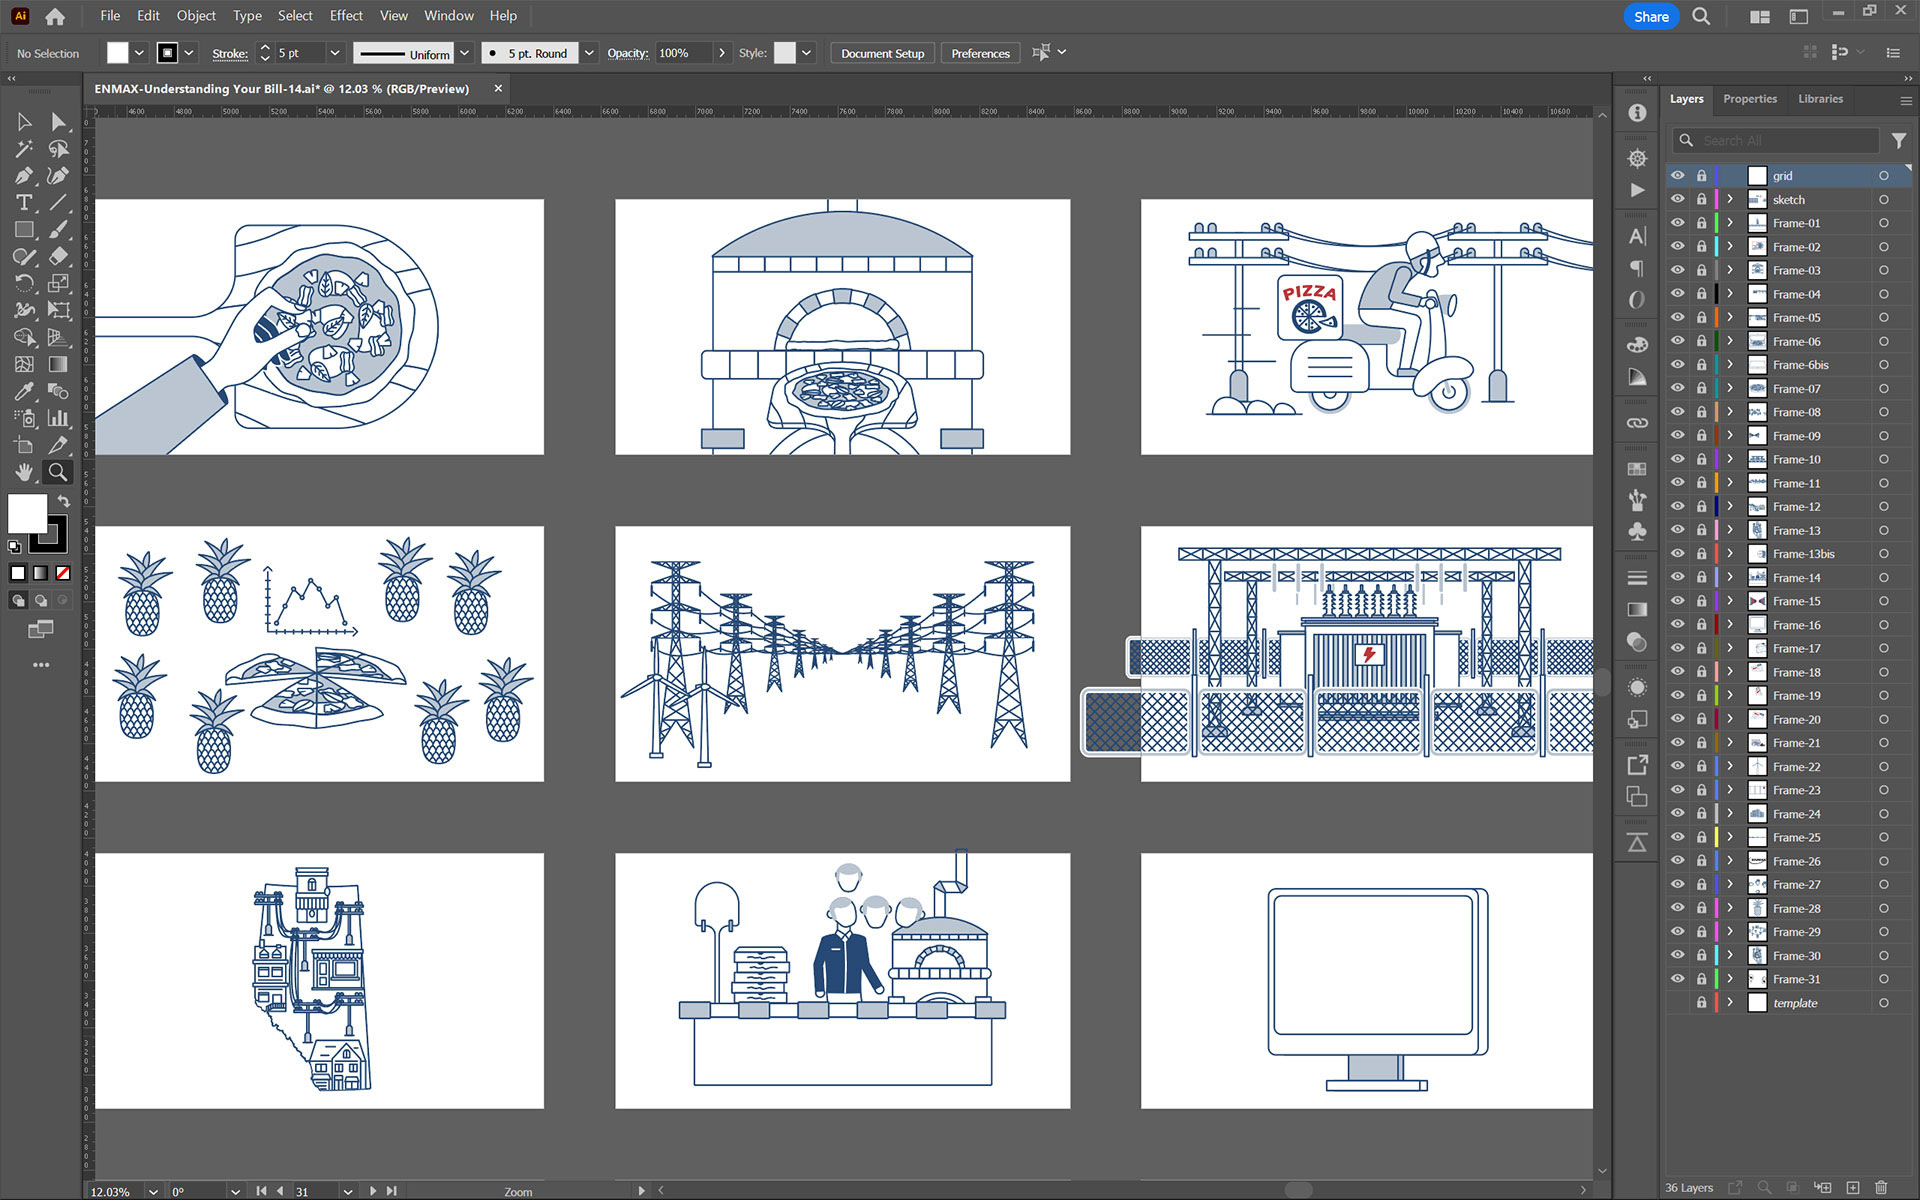Click the Delete Selection trash icon
This screenshot has width=1920, height=1200.
point(1880,1187)
